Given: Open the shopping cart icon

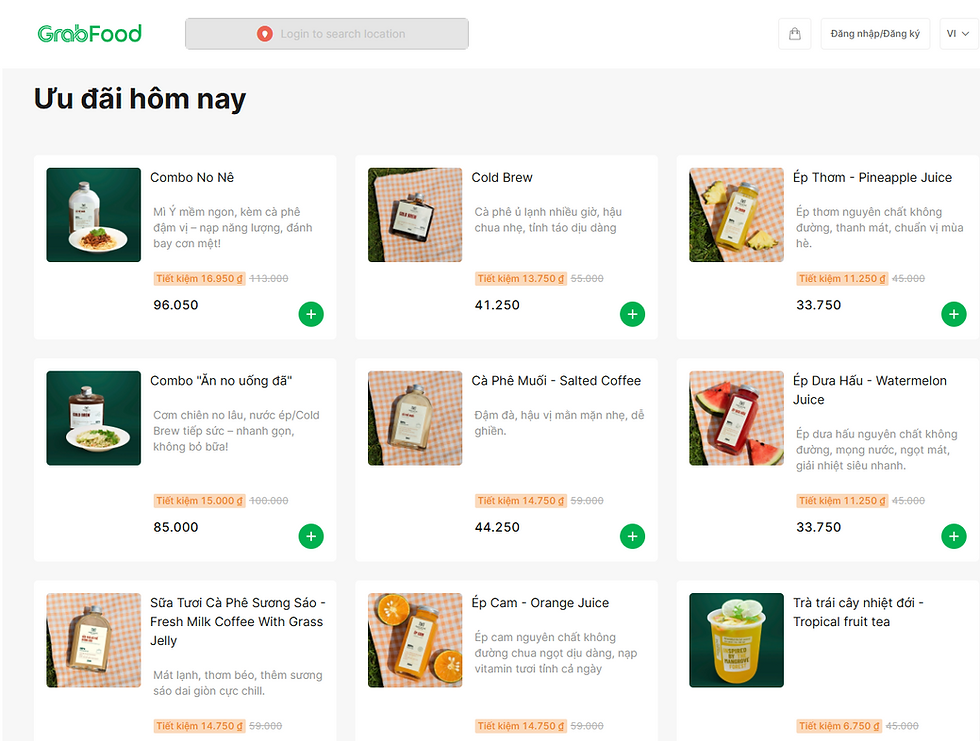Looking at the screenshot, I should (794, 33).
